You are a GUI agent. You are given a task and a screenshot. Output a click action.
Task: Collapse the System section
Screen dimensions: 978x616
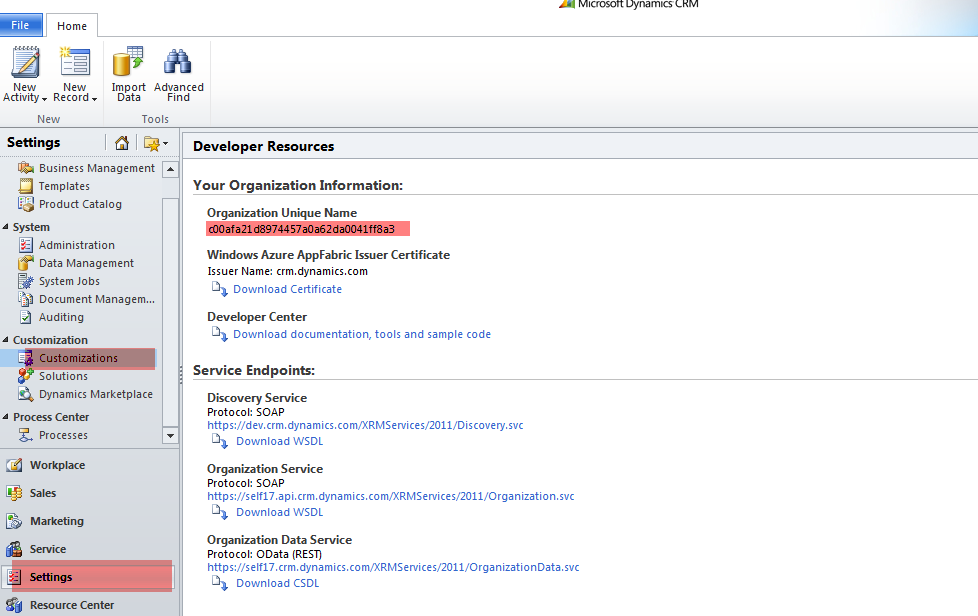8,226
